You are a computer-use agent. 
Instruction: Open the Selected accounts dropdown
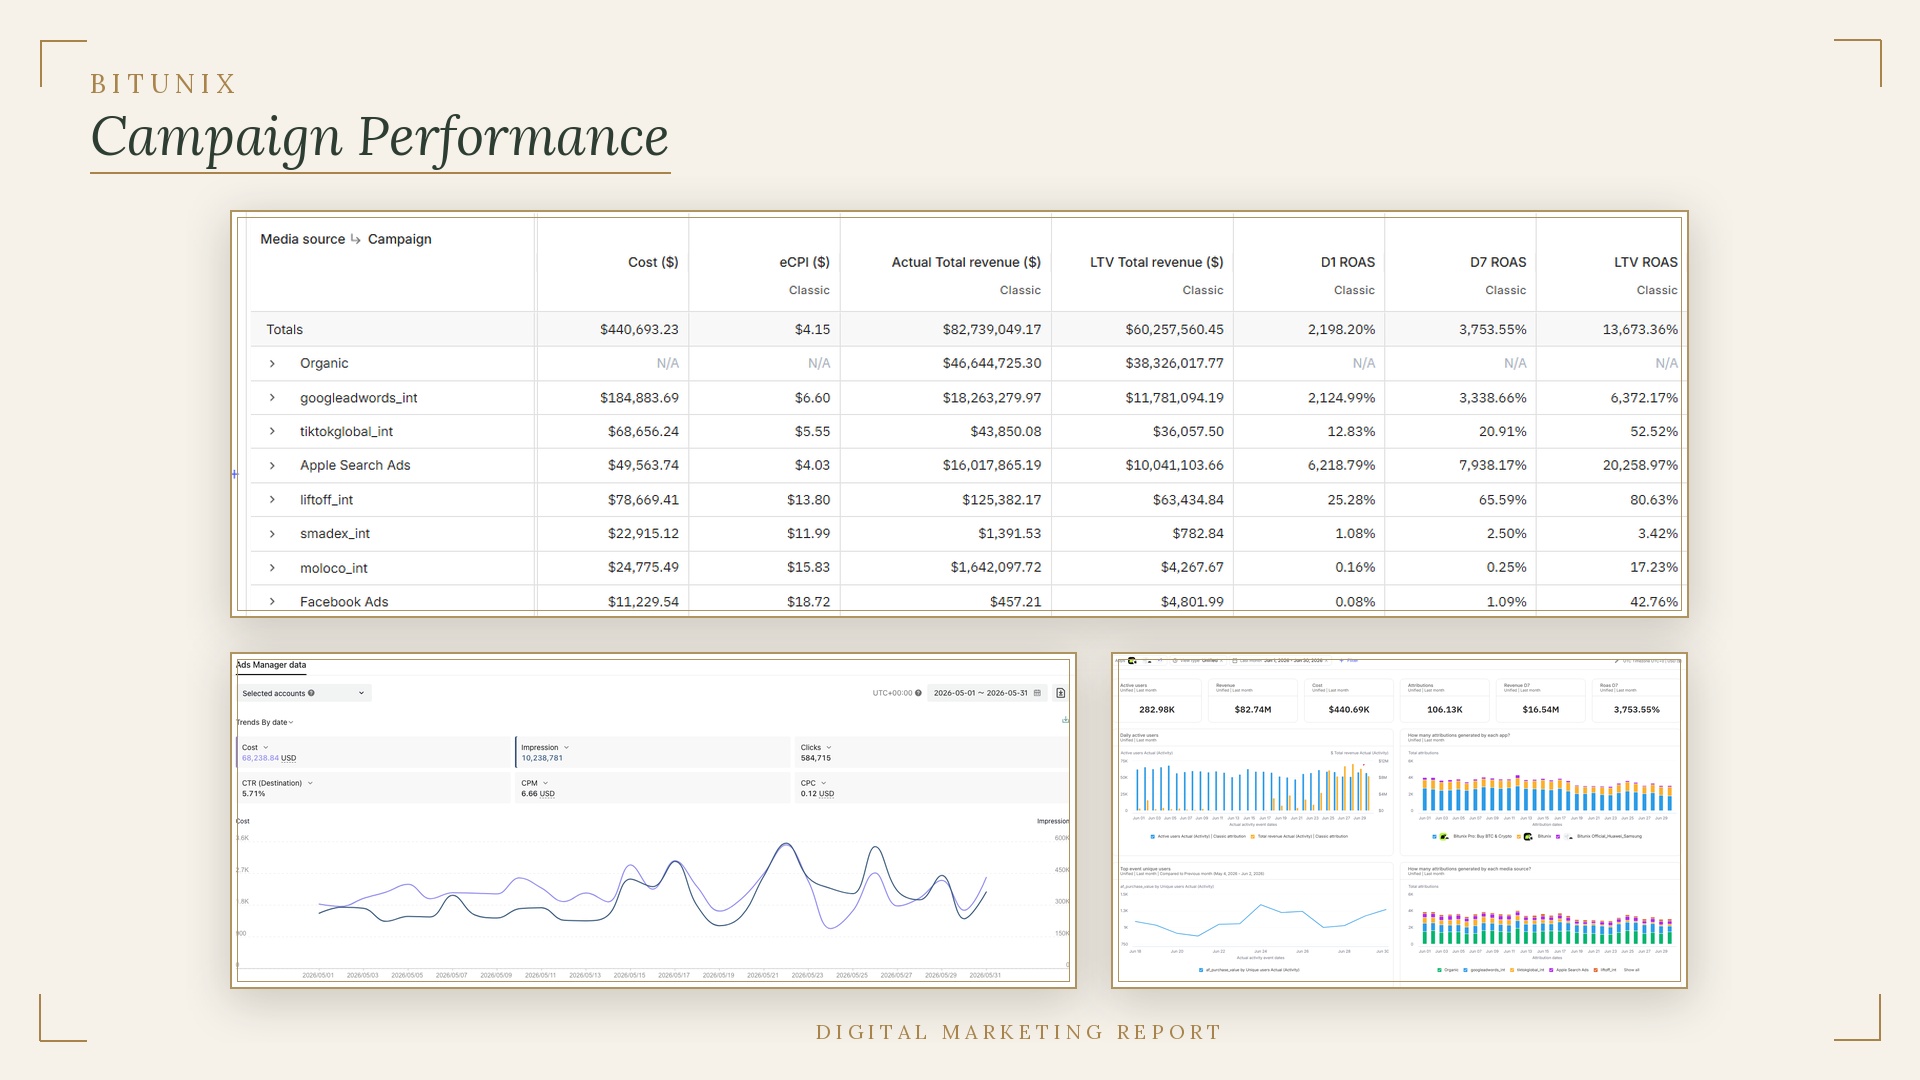pyautogui.click(x=304, y=693)
